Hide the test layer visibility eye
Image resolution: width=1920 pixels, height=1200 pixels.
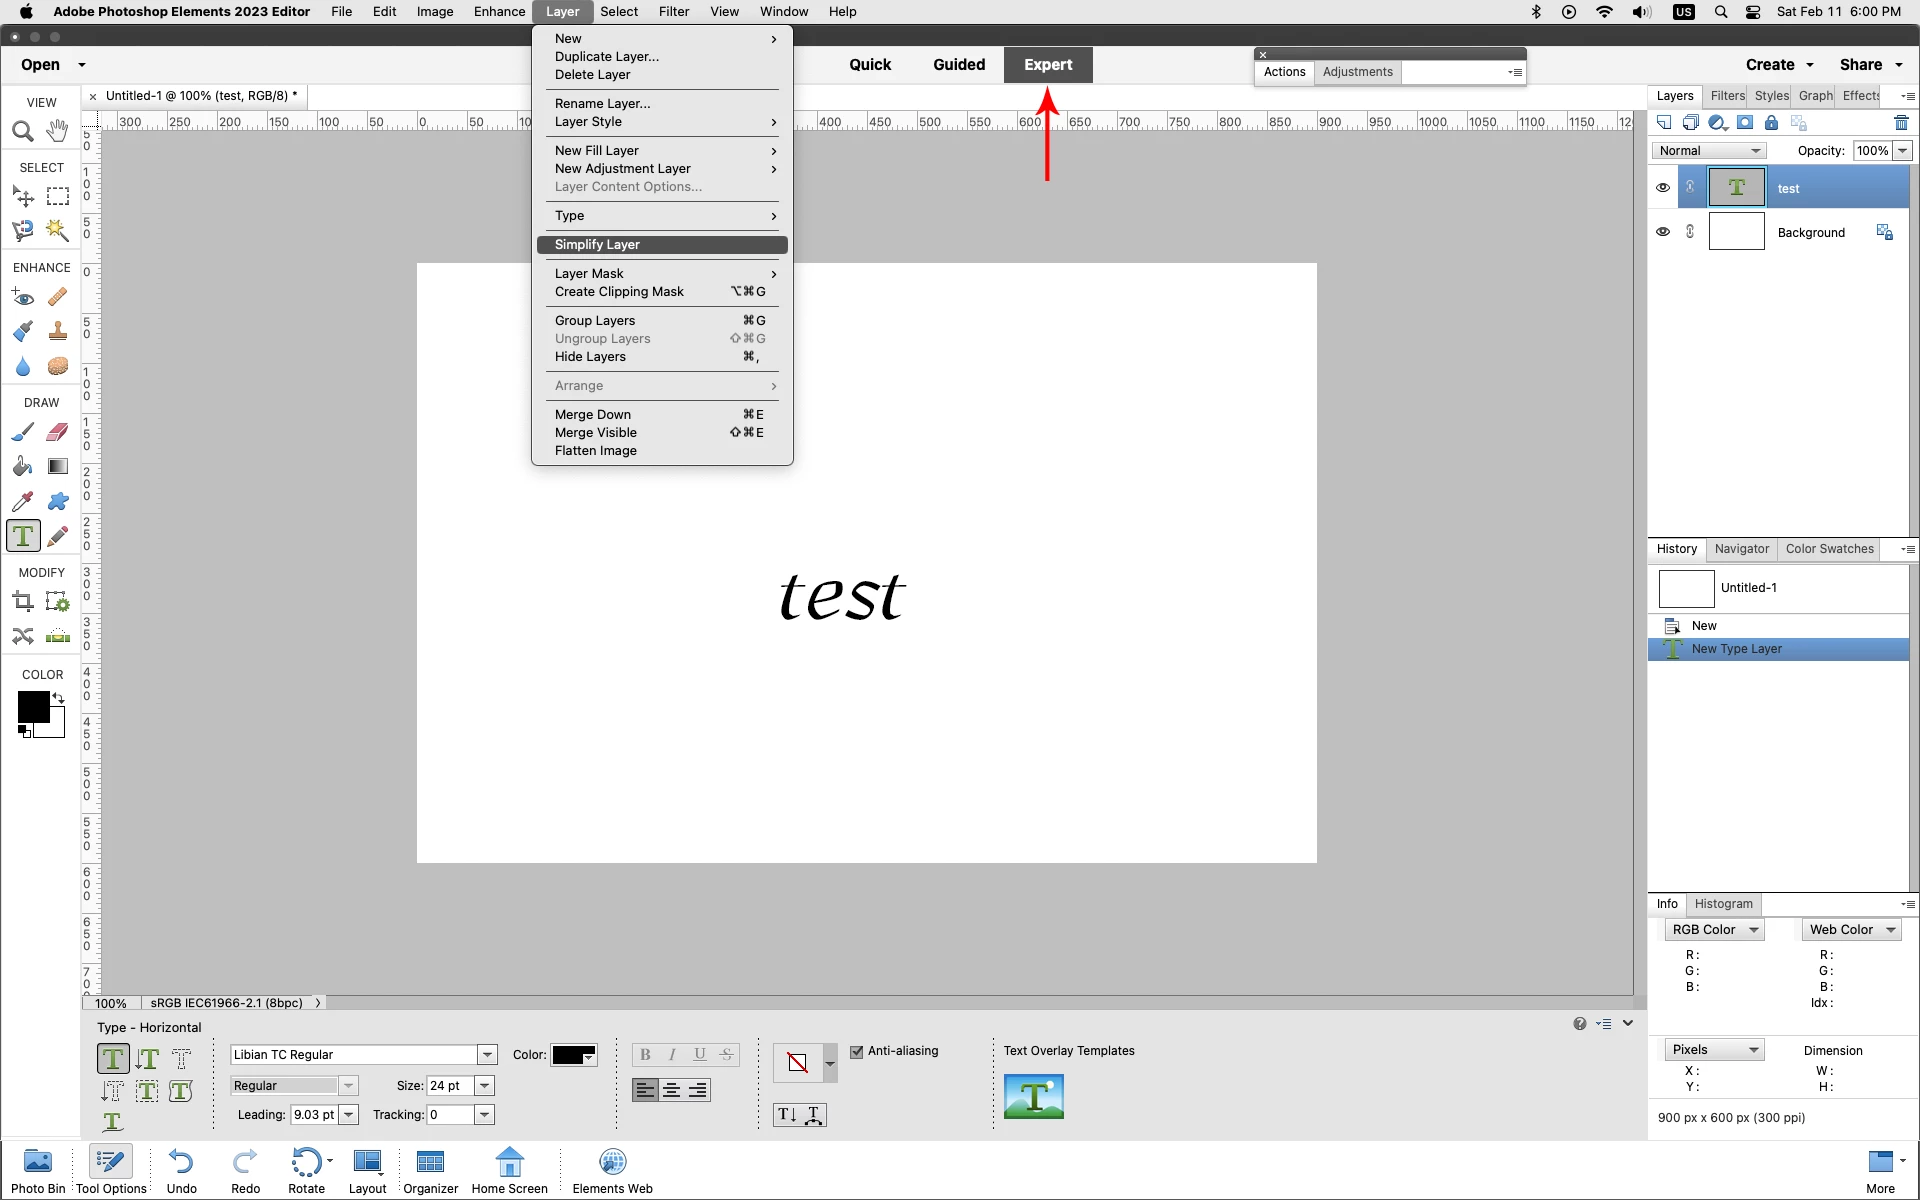tap(1663, 188)
